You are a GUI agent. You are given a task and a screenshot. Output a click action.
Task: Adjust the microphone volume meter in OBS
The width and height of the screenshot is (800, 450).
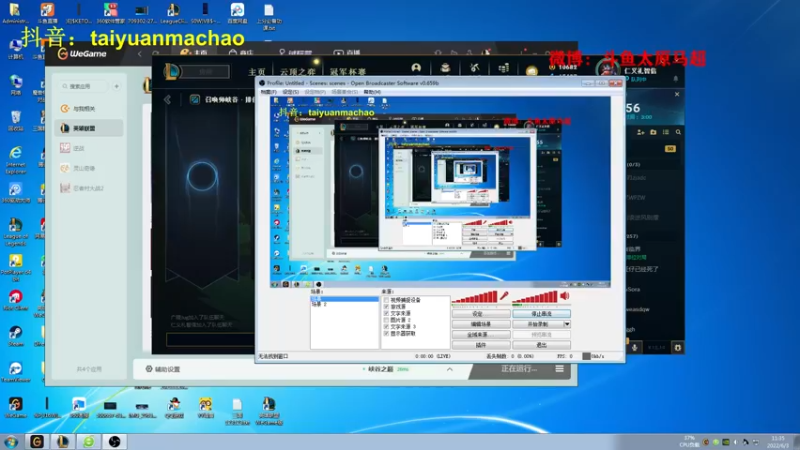coord(474,297)
